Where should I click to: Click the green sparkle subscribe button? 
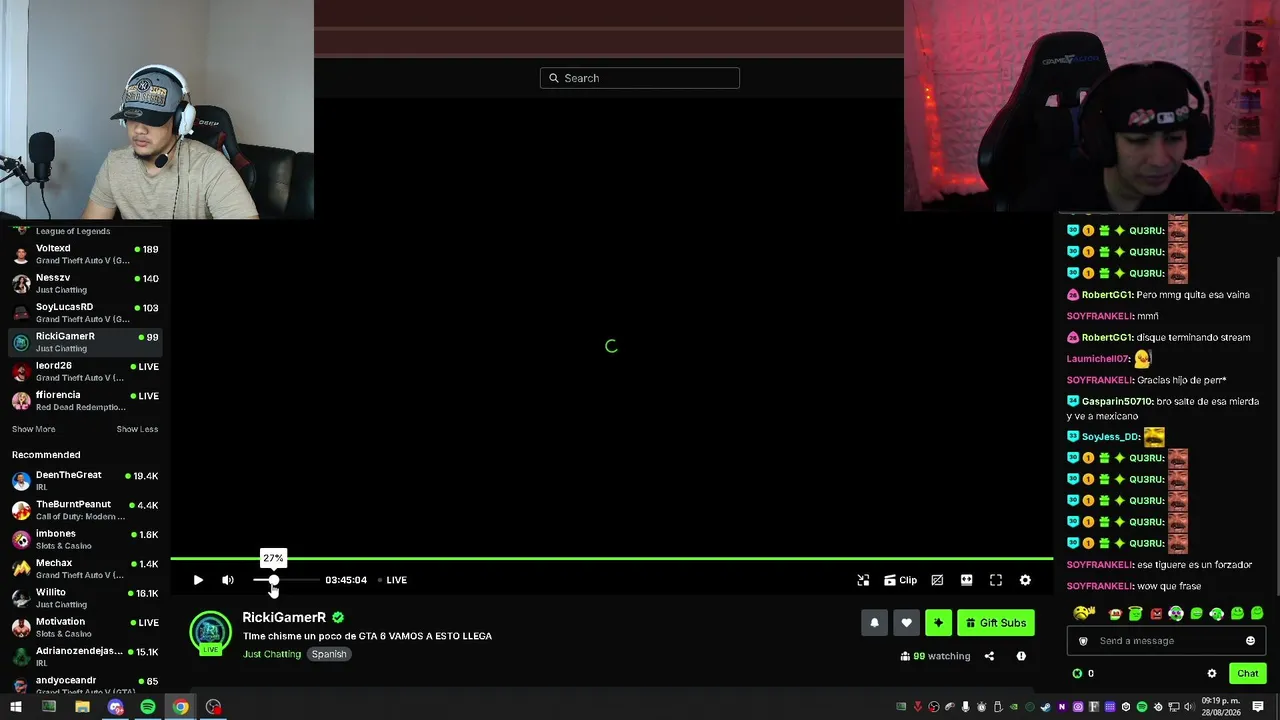click(938, 623)
